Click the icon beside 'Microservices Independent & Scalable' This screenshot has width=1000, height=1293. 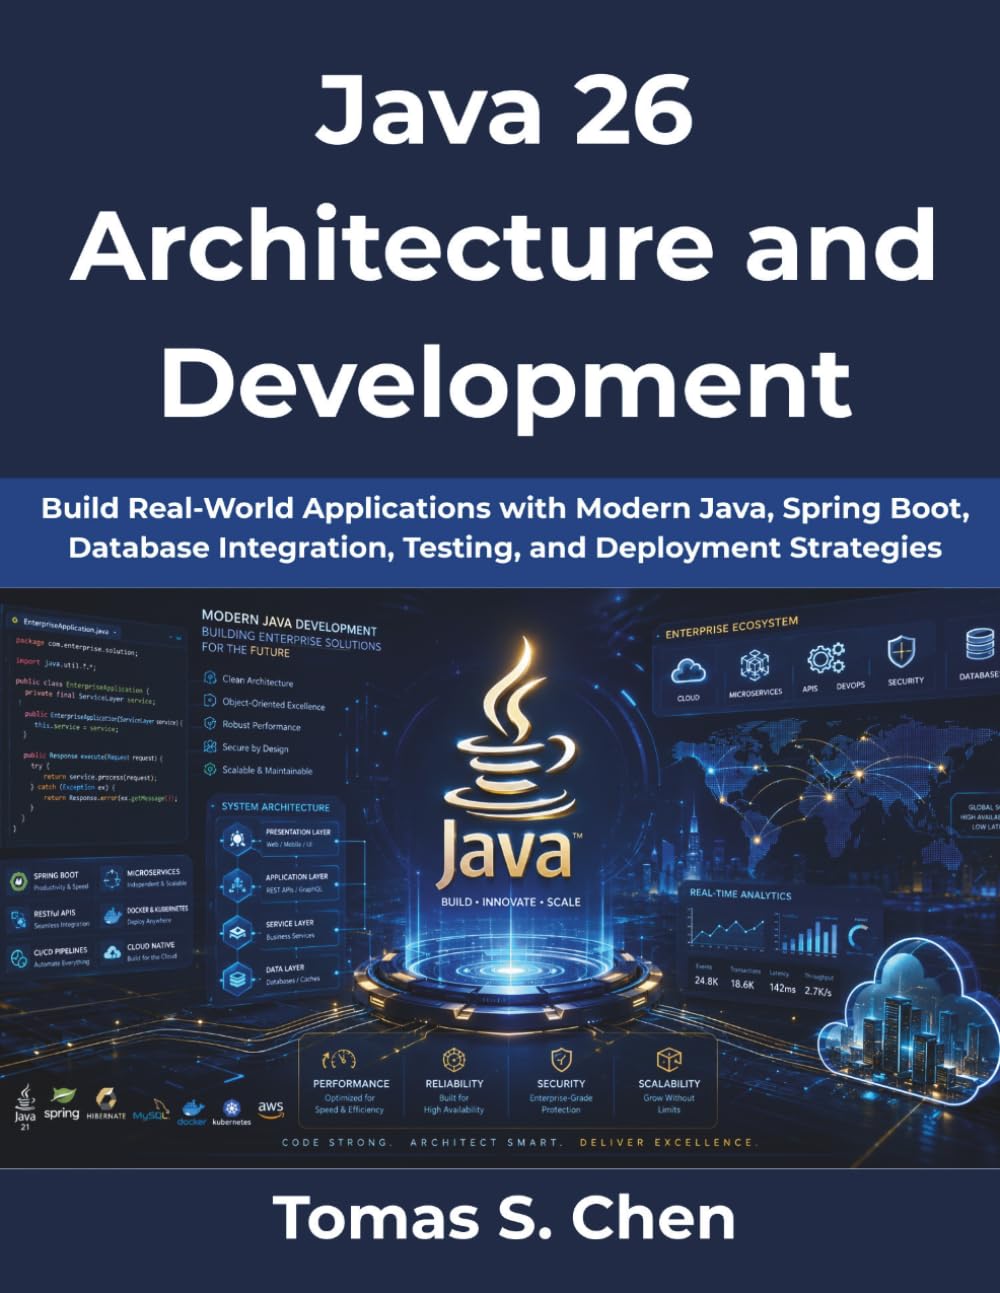coord(111,879)
